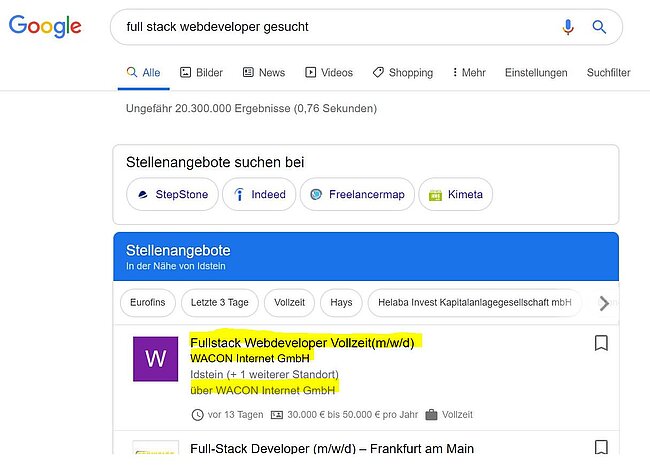This screenshot has width=650, height=467.
Task: Expand the Mehr menu
Action: 469,73
